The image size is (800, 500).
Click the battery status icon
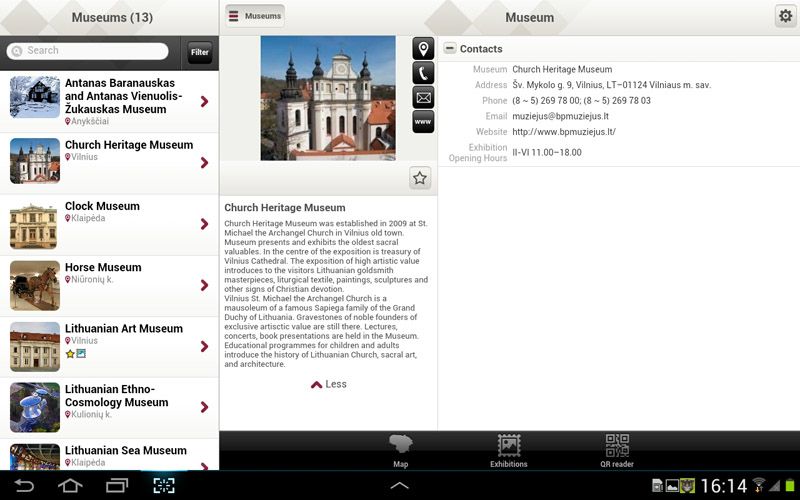coord(790,485)
